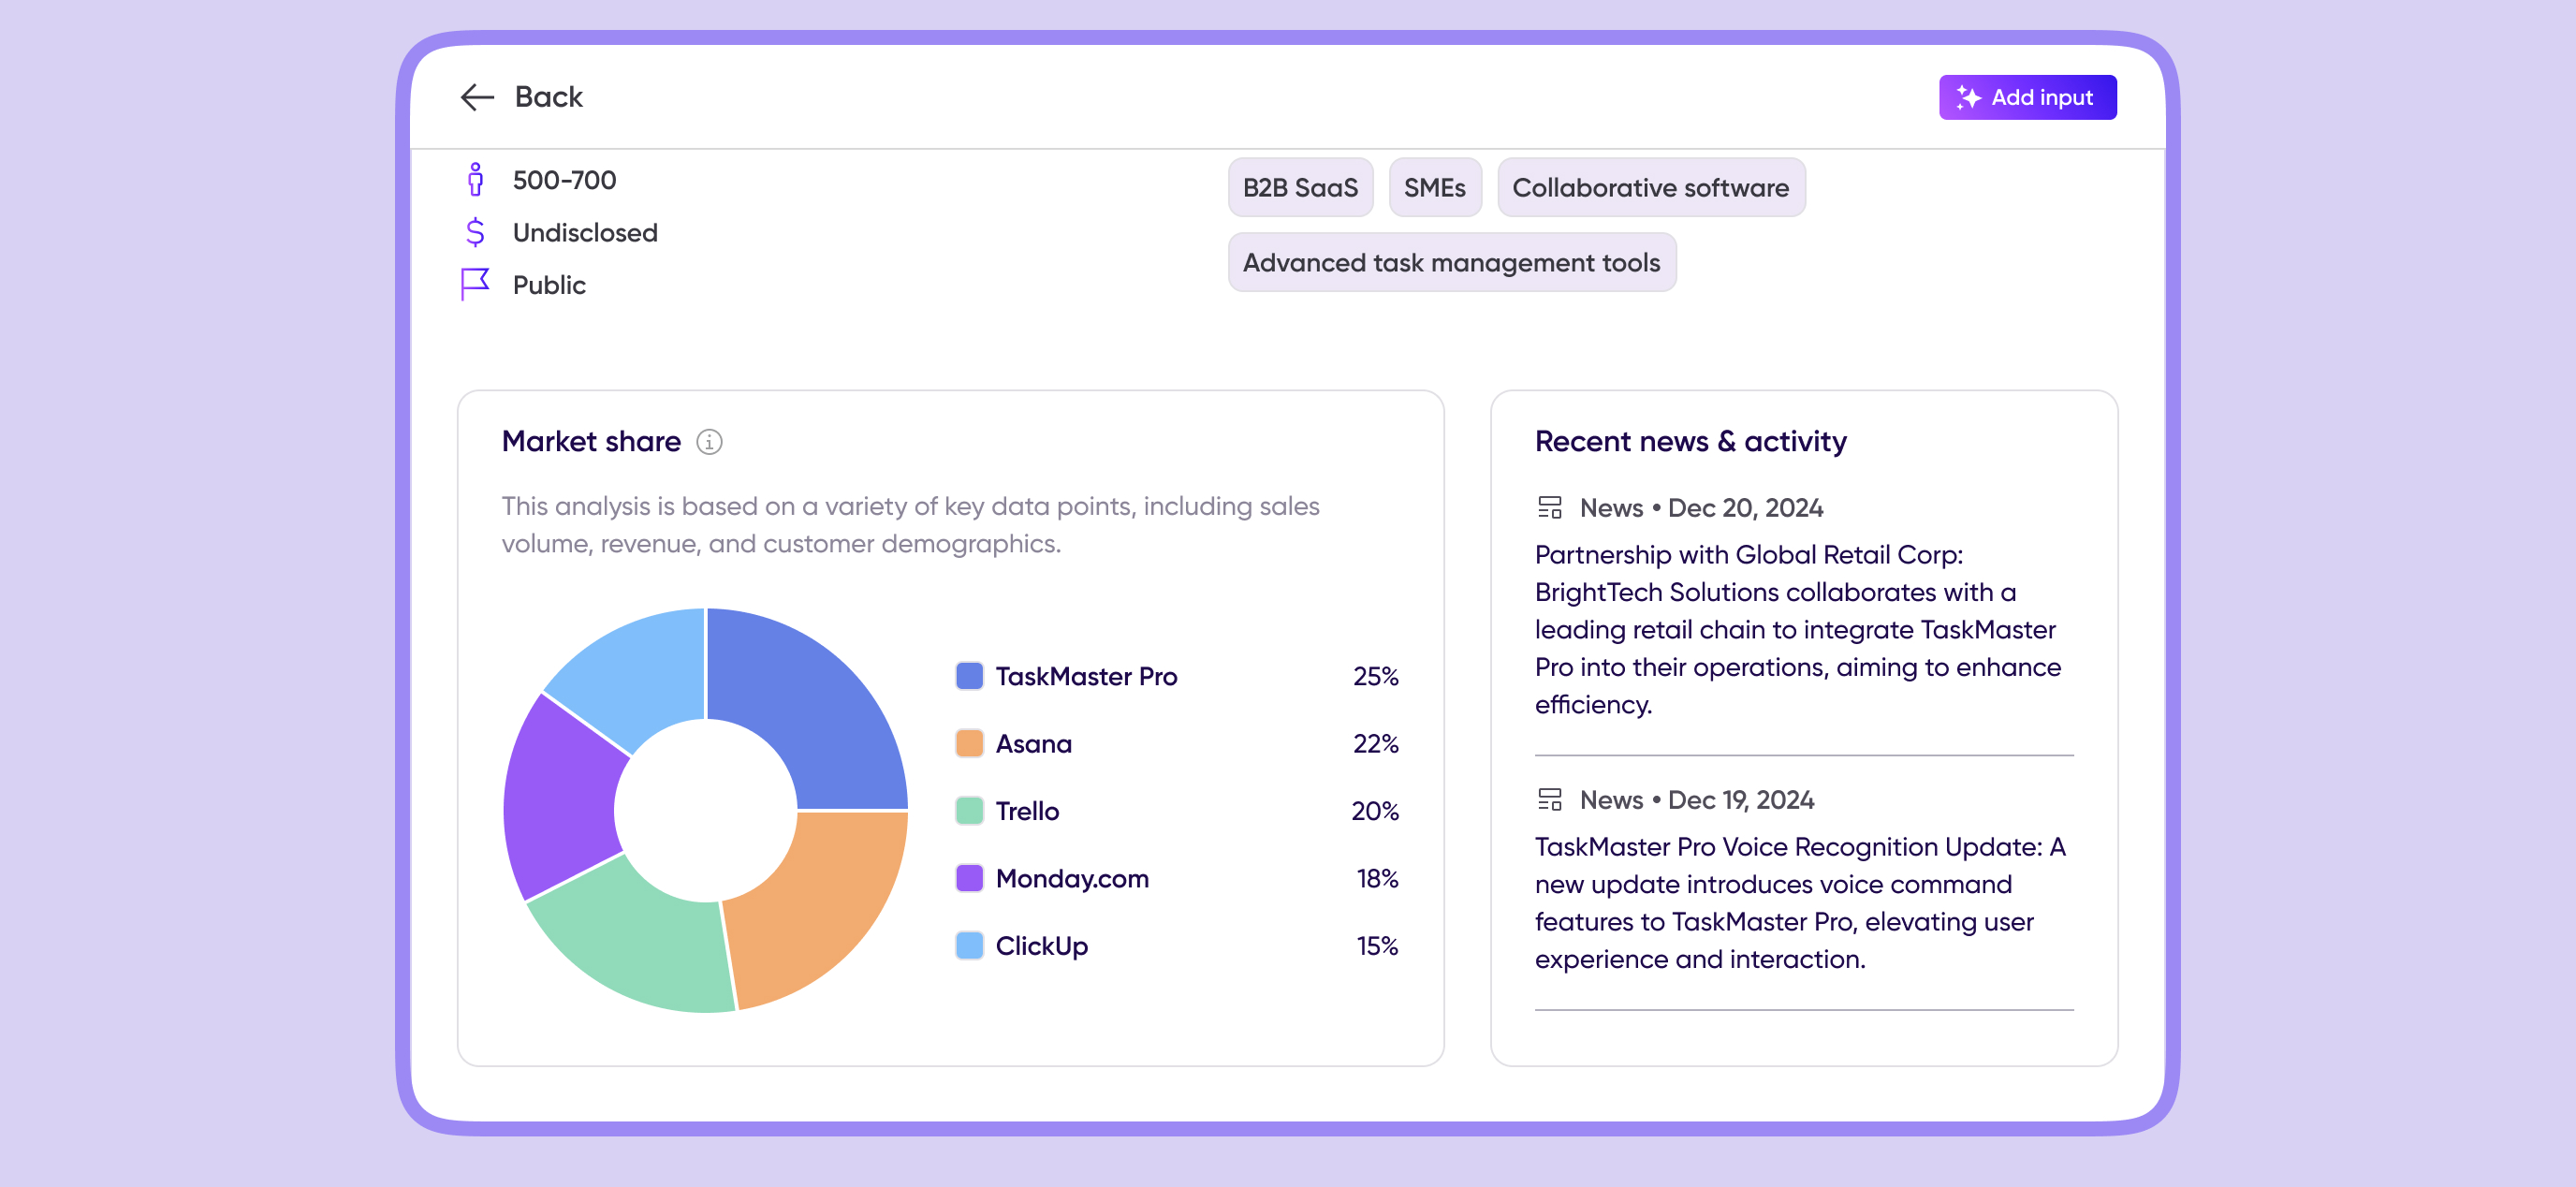Click the Monday.com purple legend swatch
The image size is (2576, 1187).
[969, 878]
